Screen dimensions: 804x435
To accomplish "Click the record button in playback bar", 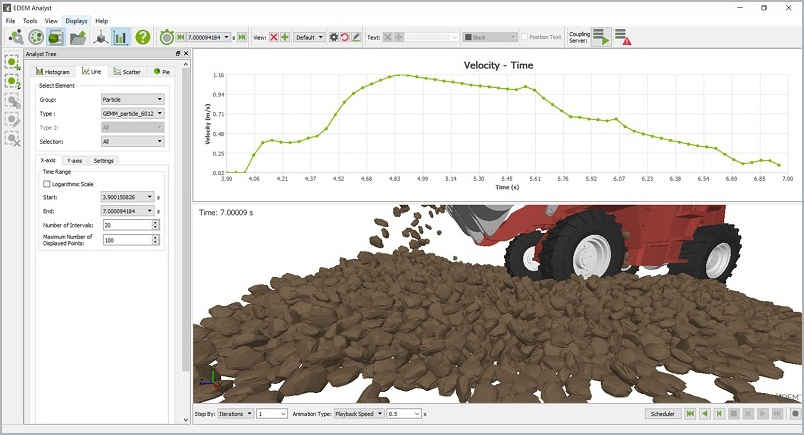I will coord(795,413).
